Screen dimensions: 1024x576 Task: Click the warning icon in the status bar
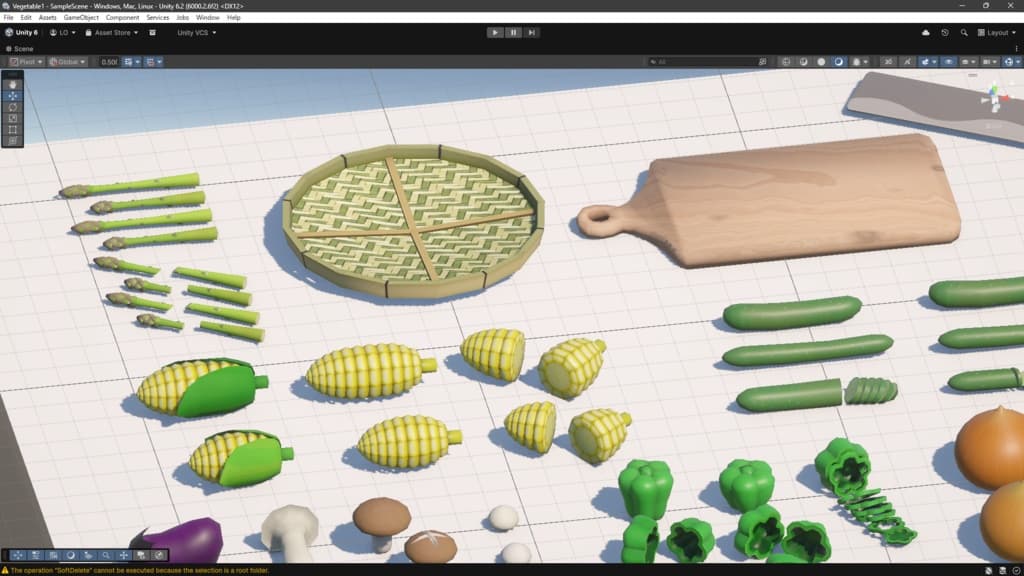click(x=5, y=571)
